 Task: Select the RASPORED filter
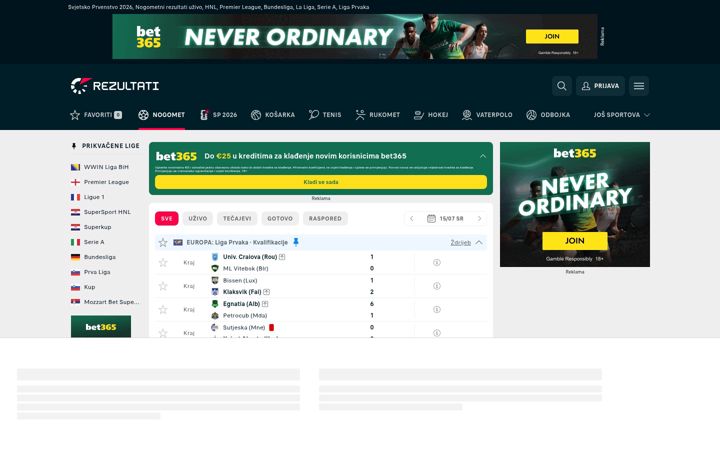pyautogui.click(x=325, y=219)
